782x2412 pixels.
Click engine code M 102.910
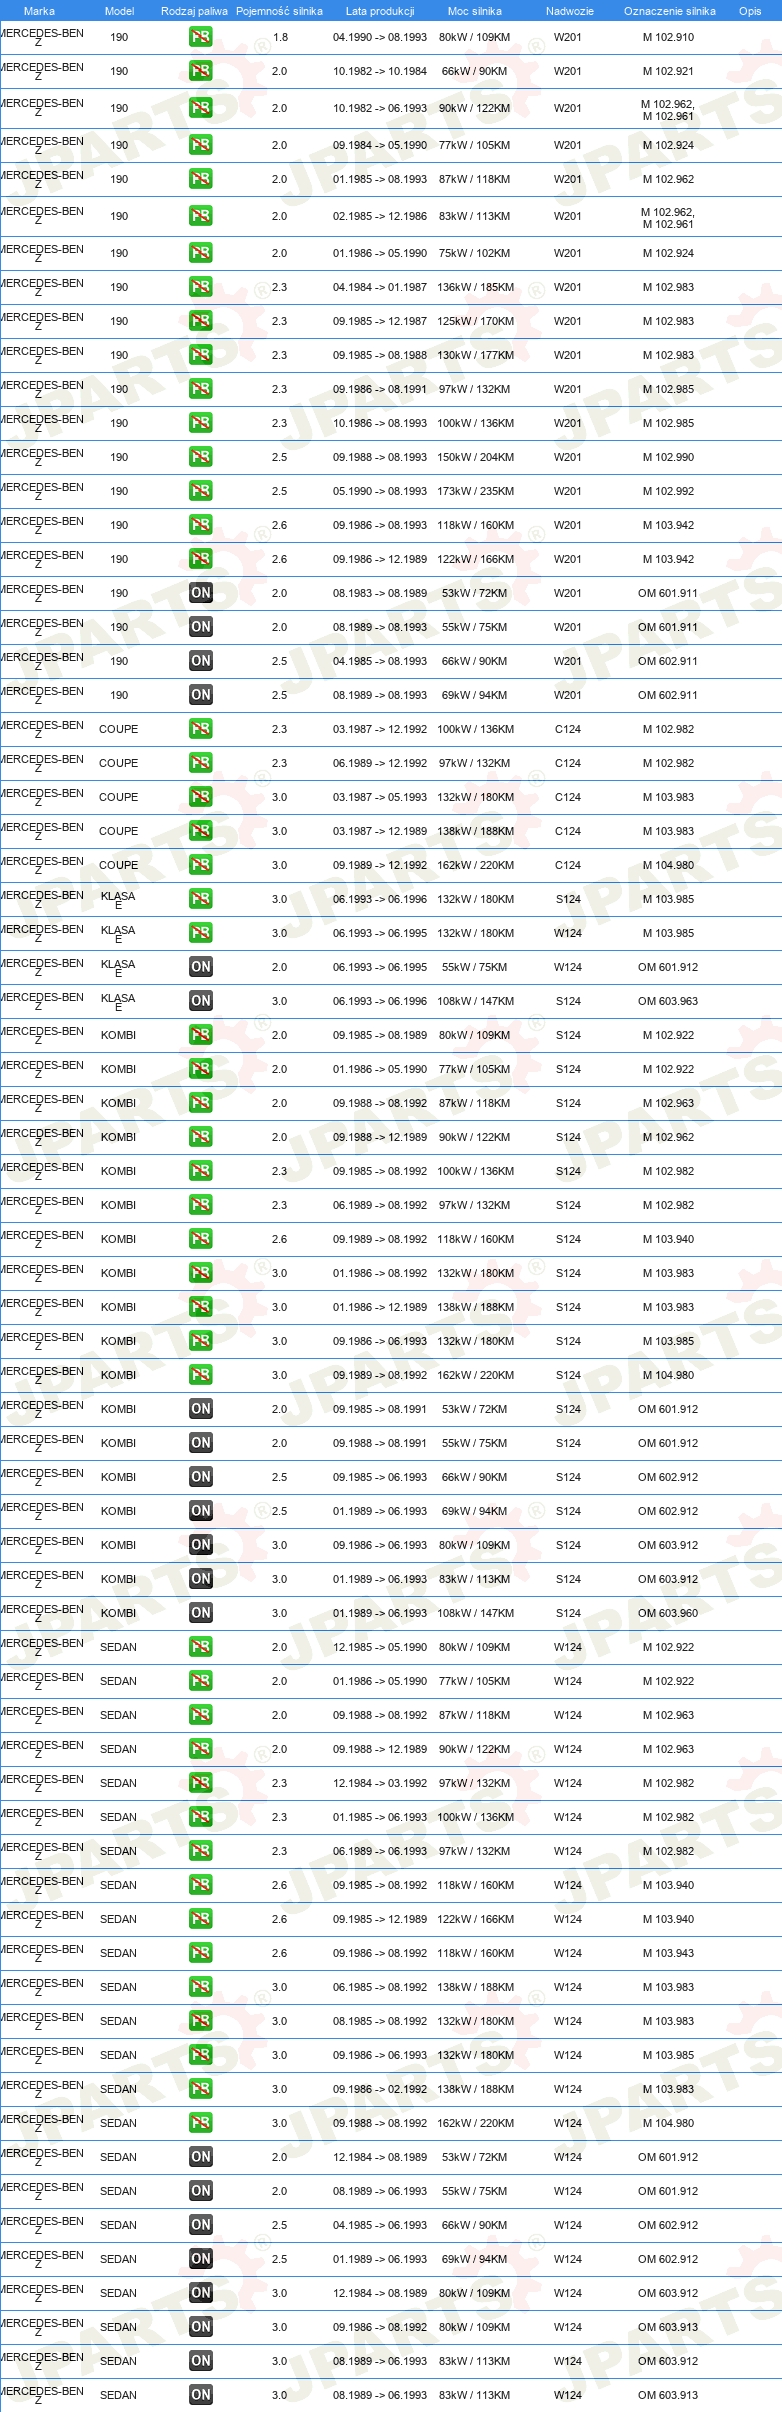pyautogui.click(x=668, y=37)
